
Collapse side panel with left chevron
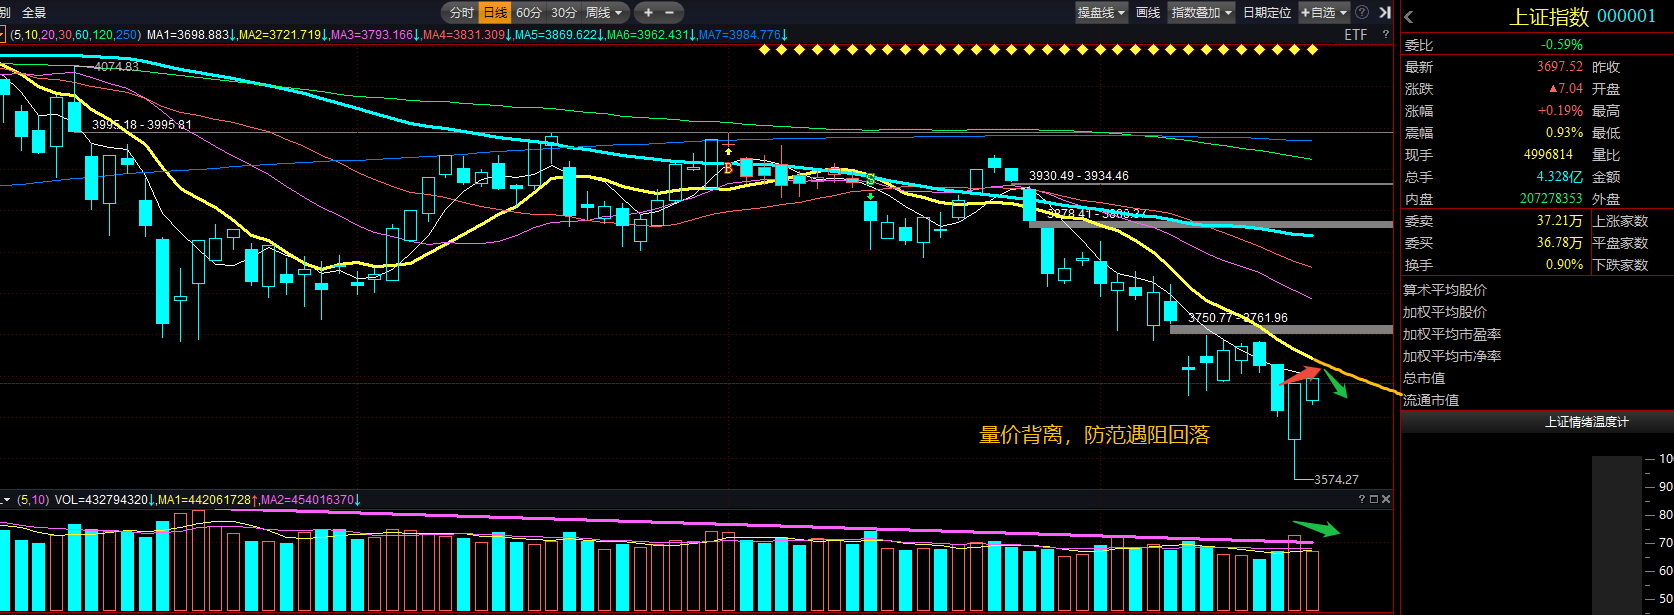coord(1409,17)
